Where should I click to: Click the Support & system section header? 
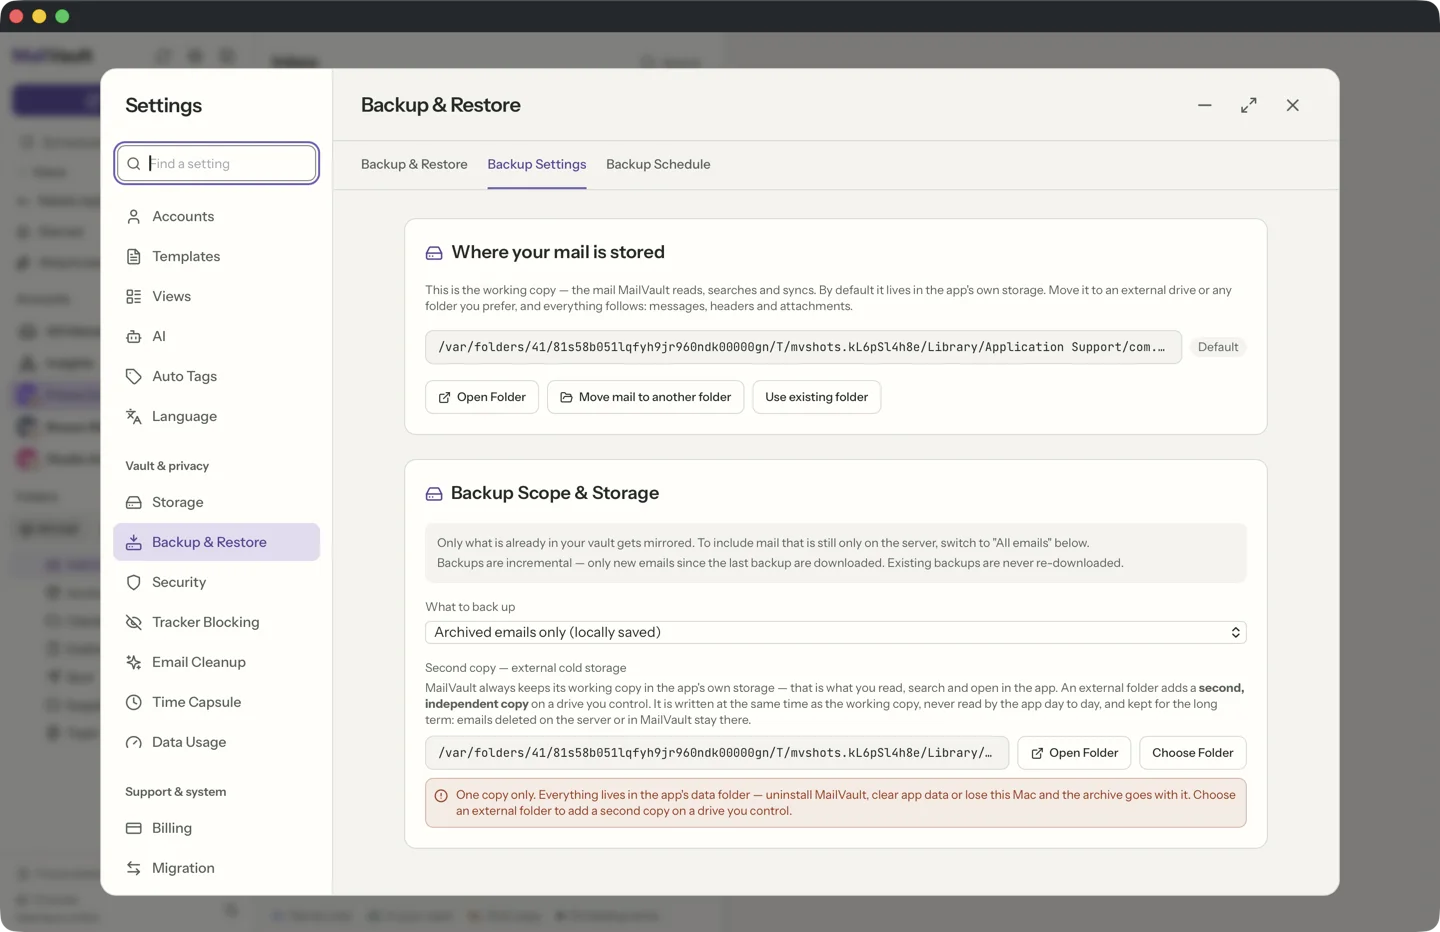point(176,792)
